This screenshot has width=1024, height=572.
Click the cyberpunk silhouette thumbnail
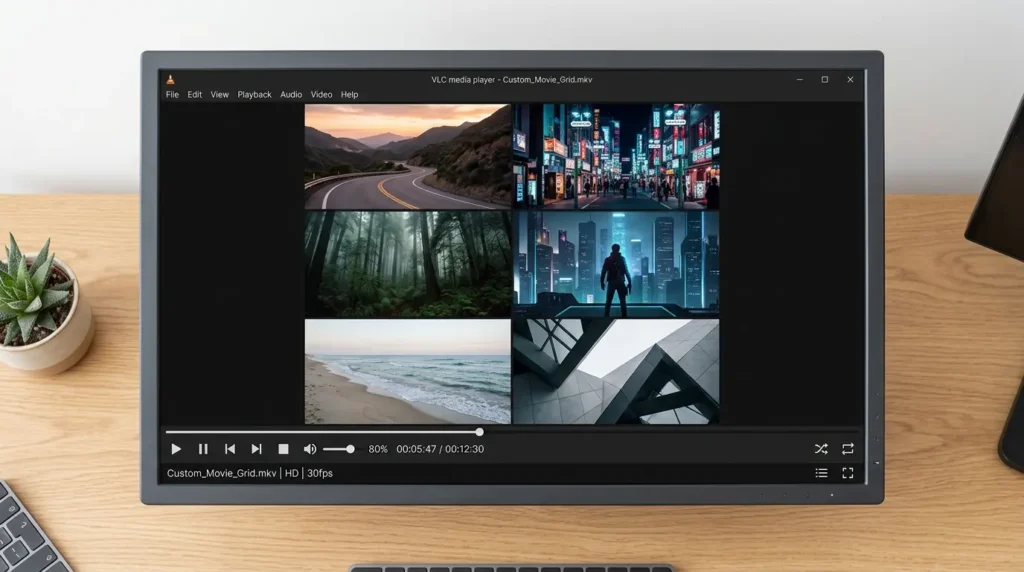coord(616,264)
